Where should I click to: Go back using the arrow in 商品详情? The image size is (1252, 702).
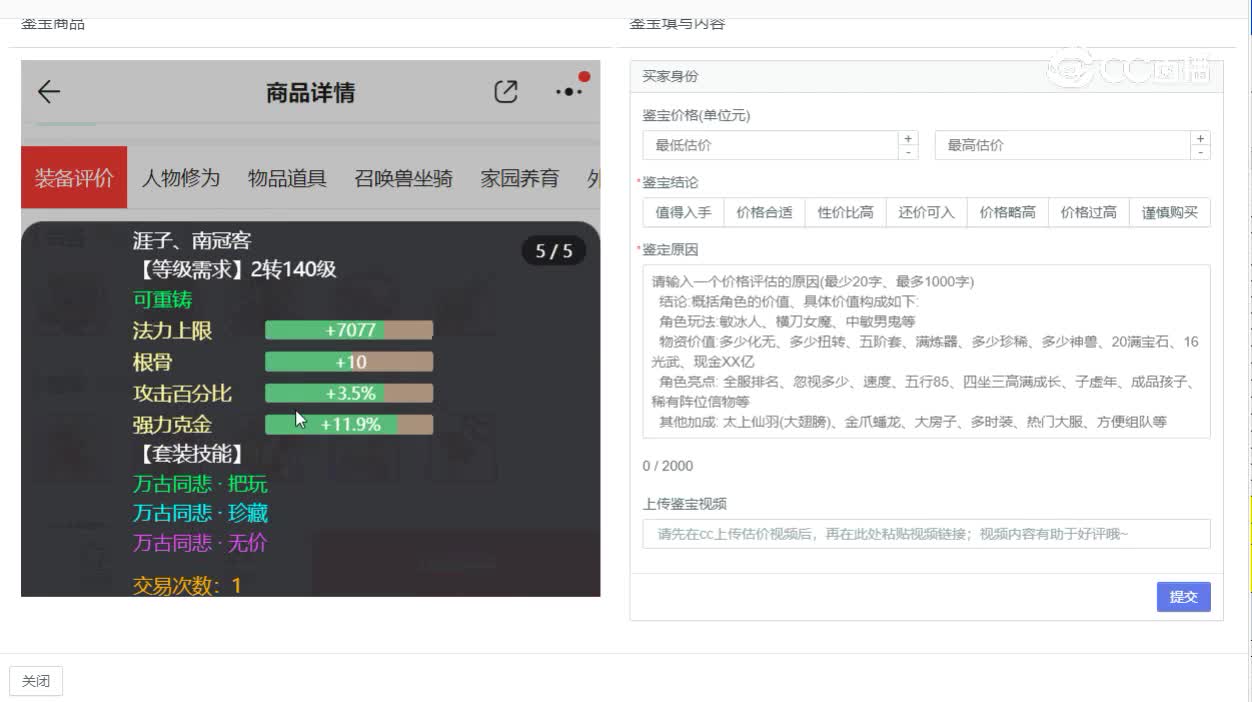48,93
